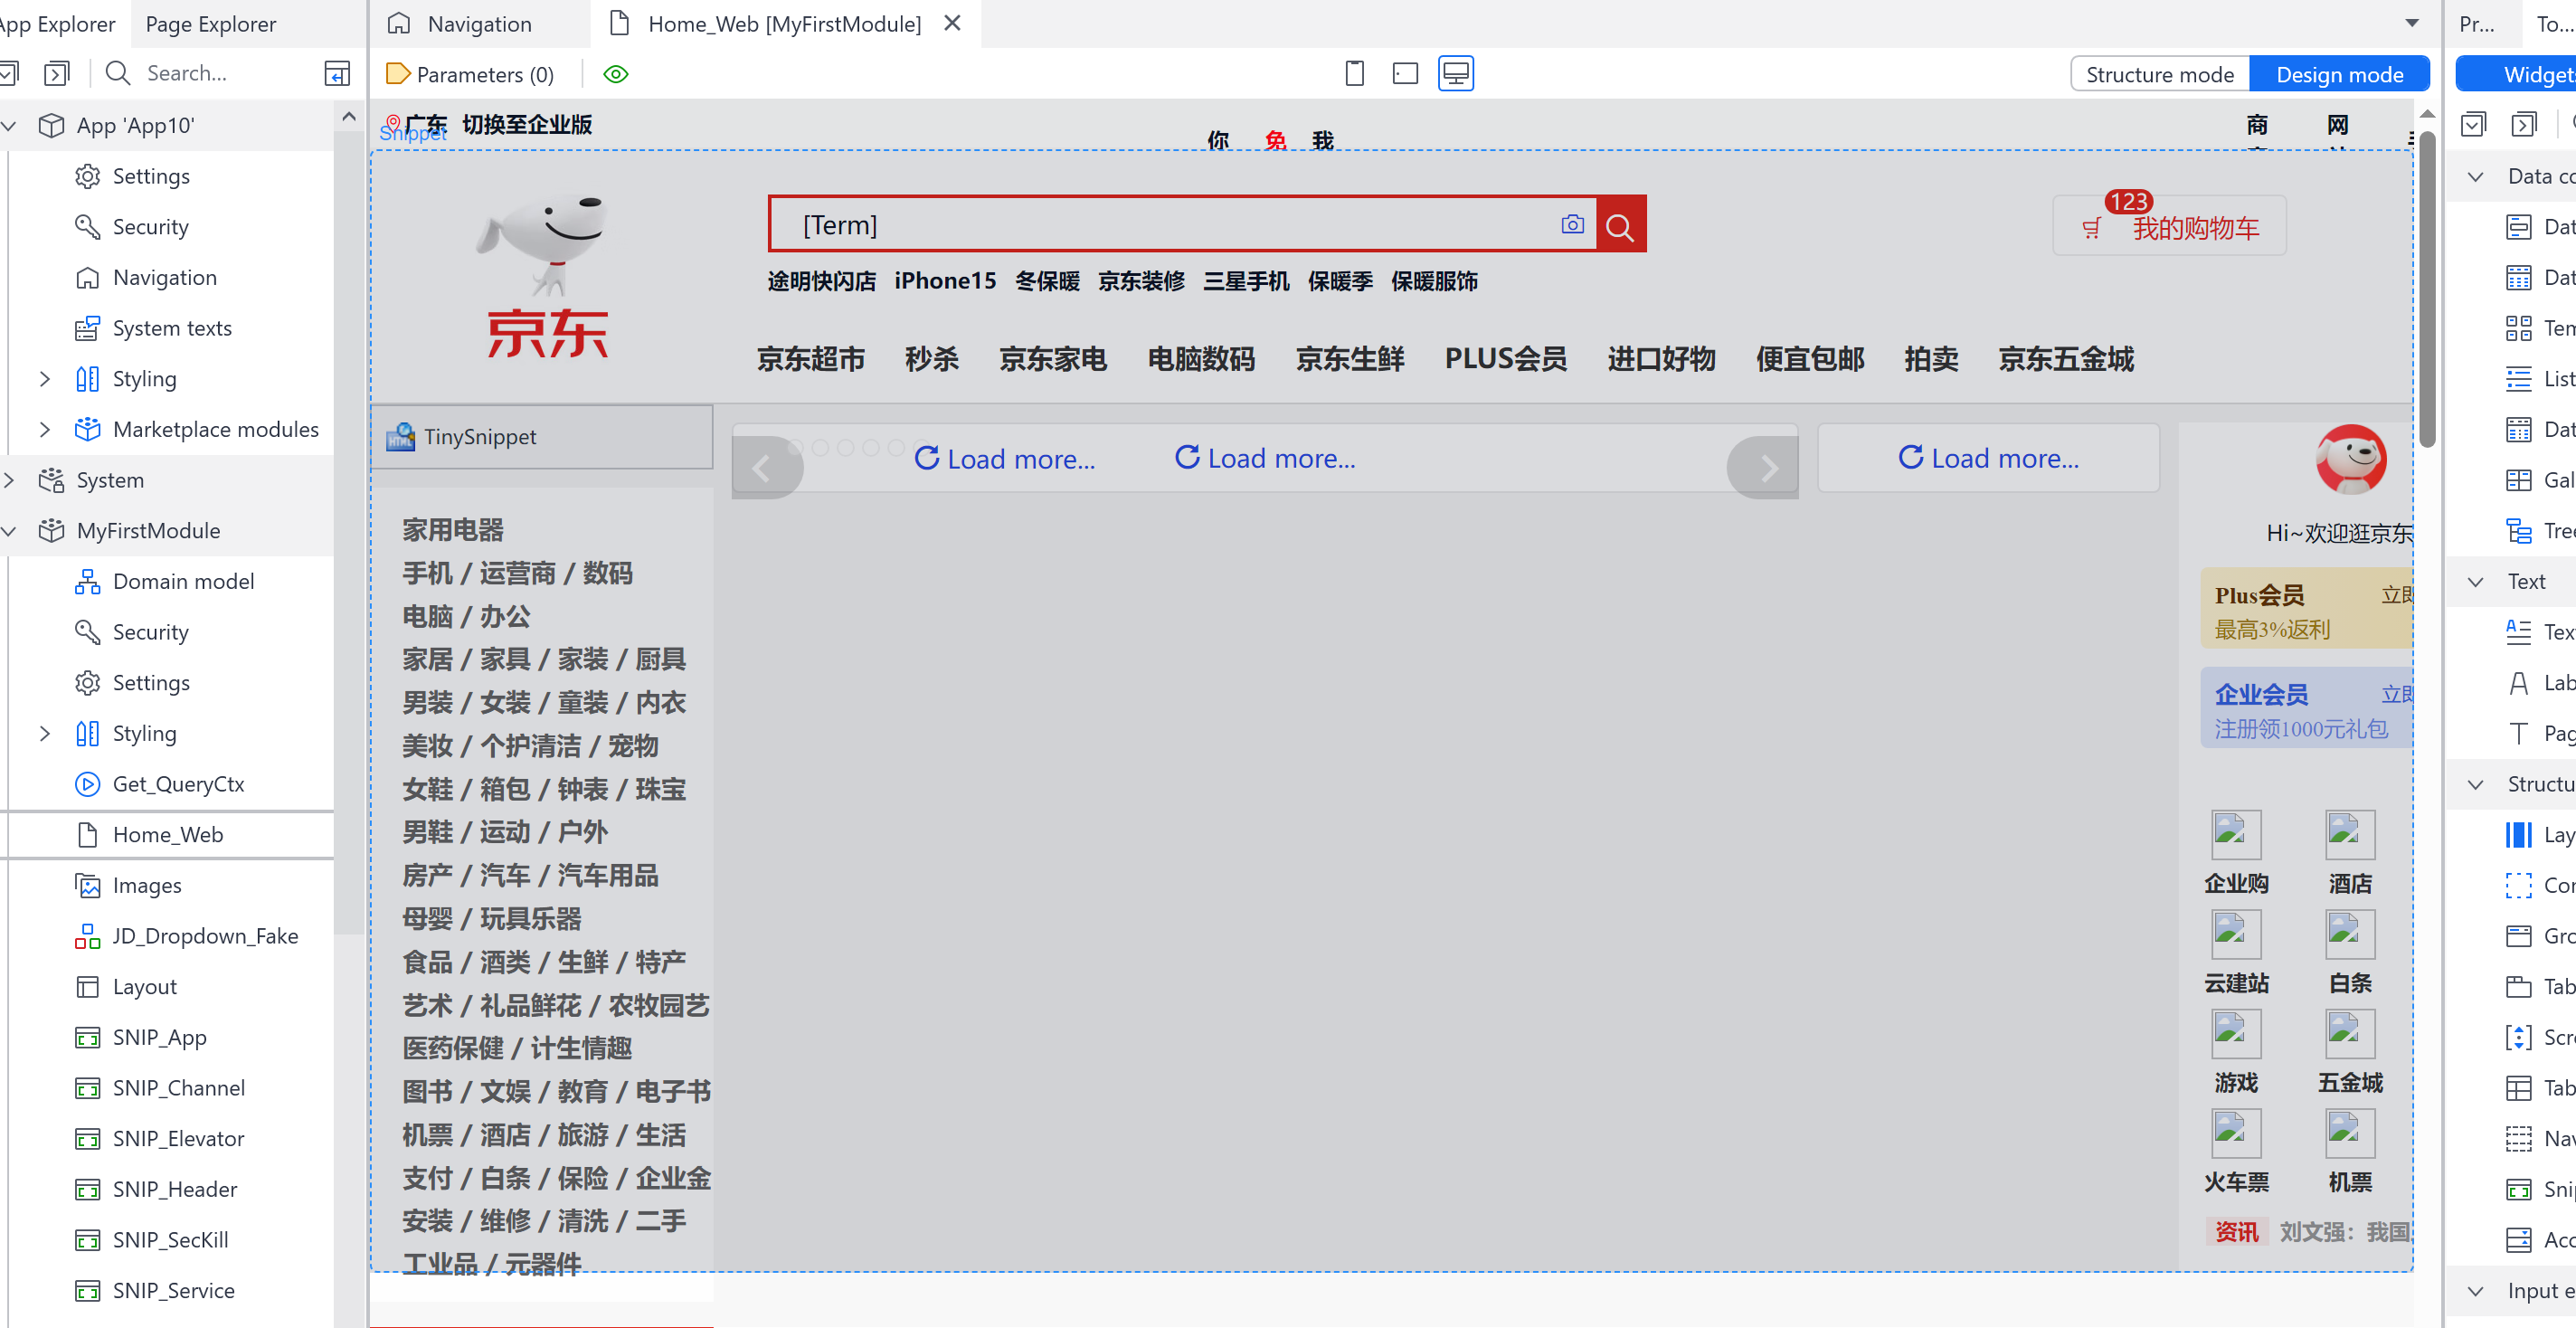Click the expand-all icon in App Explorer toolbar
The height and width of the screenshot is (1328, 2576).
(x=57, y=73)
